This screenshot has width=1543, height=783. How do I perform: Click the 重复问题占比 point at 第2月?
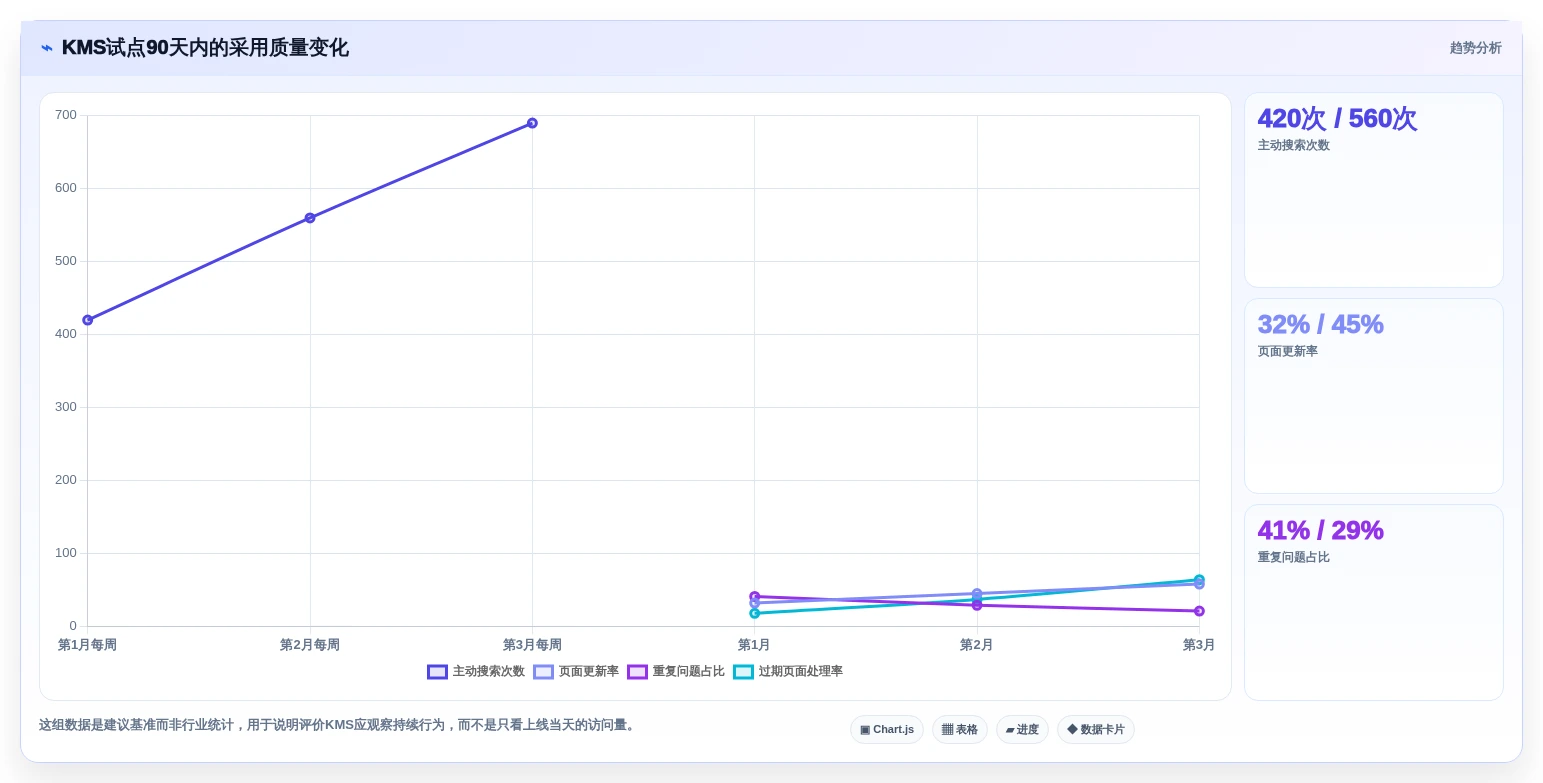coord(977,605)
